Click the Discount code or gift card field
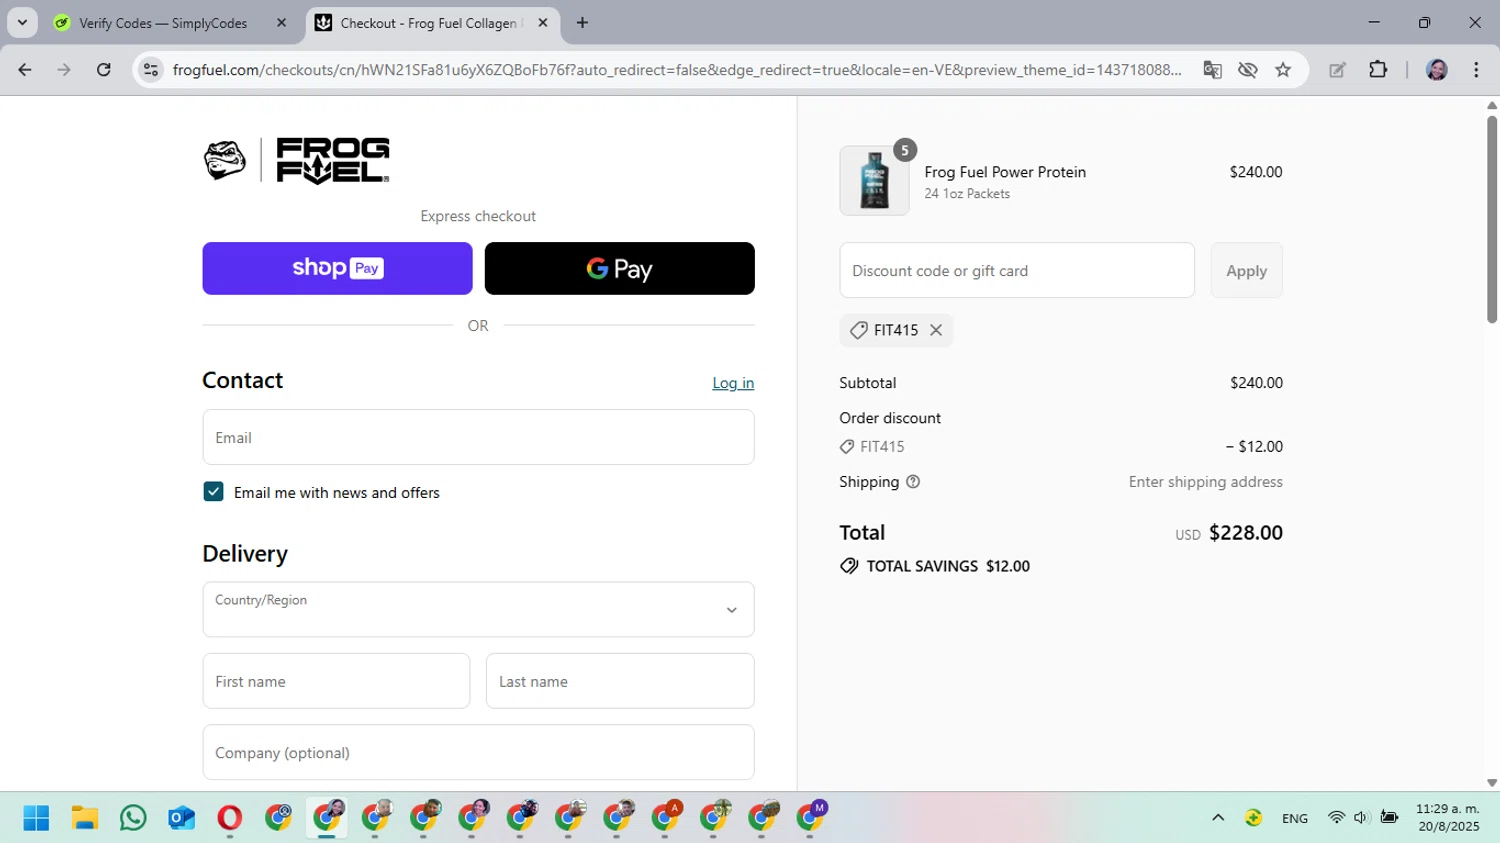Image resolution: width=1500 pixels, height=843 pixels. pyautogui.click(x=1017, y=270)
